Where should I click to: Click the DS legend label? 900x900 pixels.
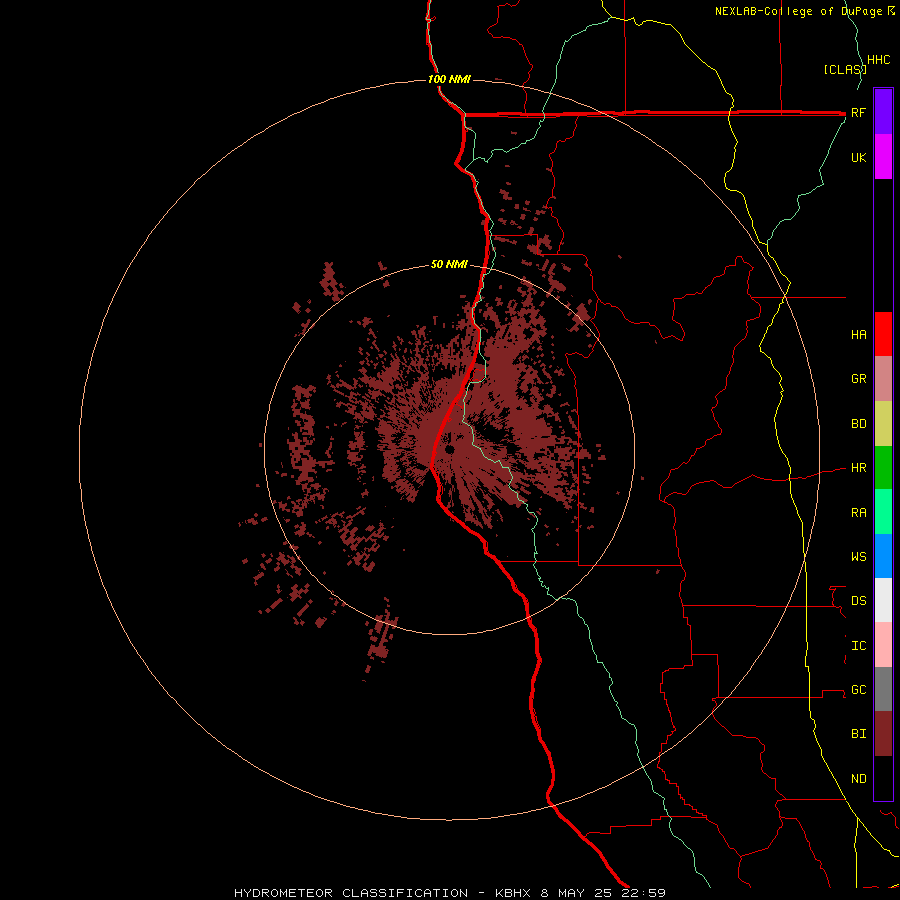(858, 601)
